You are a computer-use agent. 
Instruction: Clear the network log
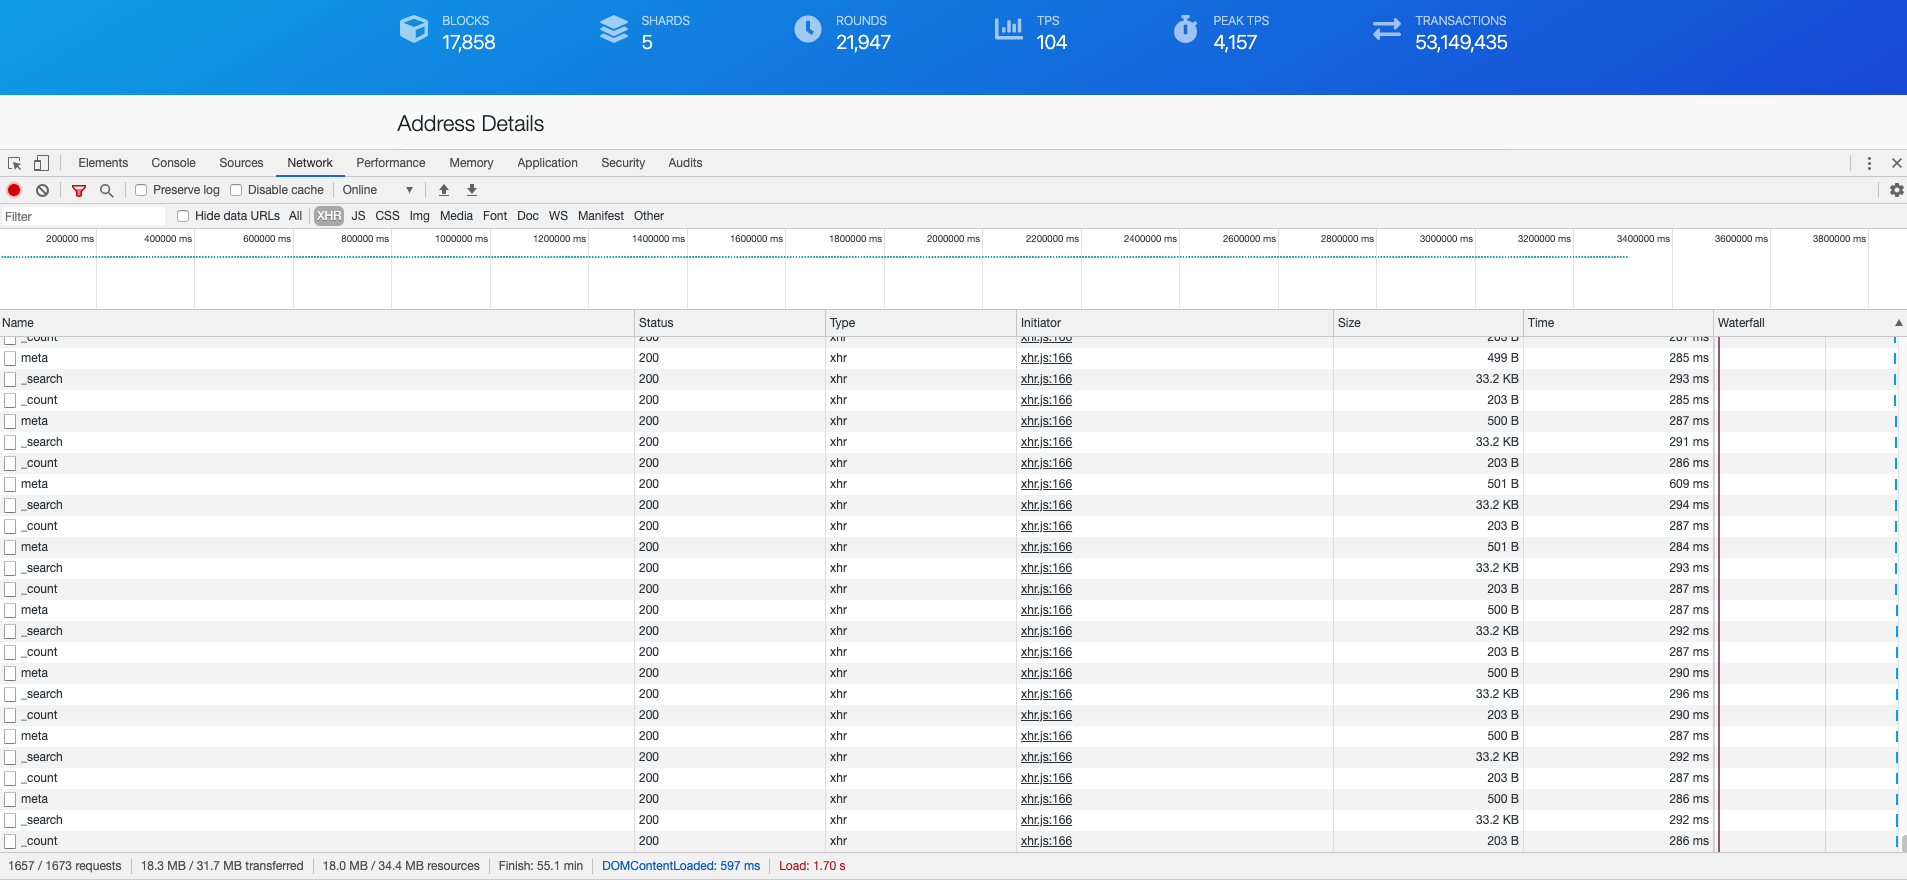[x=42, y=190]
